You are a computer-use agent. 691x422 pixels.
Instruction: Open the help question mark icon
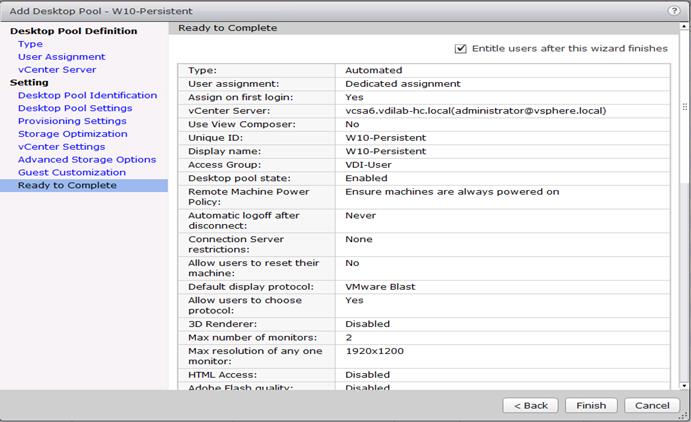tap(674, 11)
